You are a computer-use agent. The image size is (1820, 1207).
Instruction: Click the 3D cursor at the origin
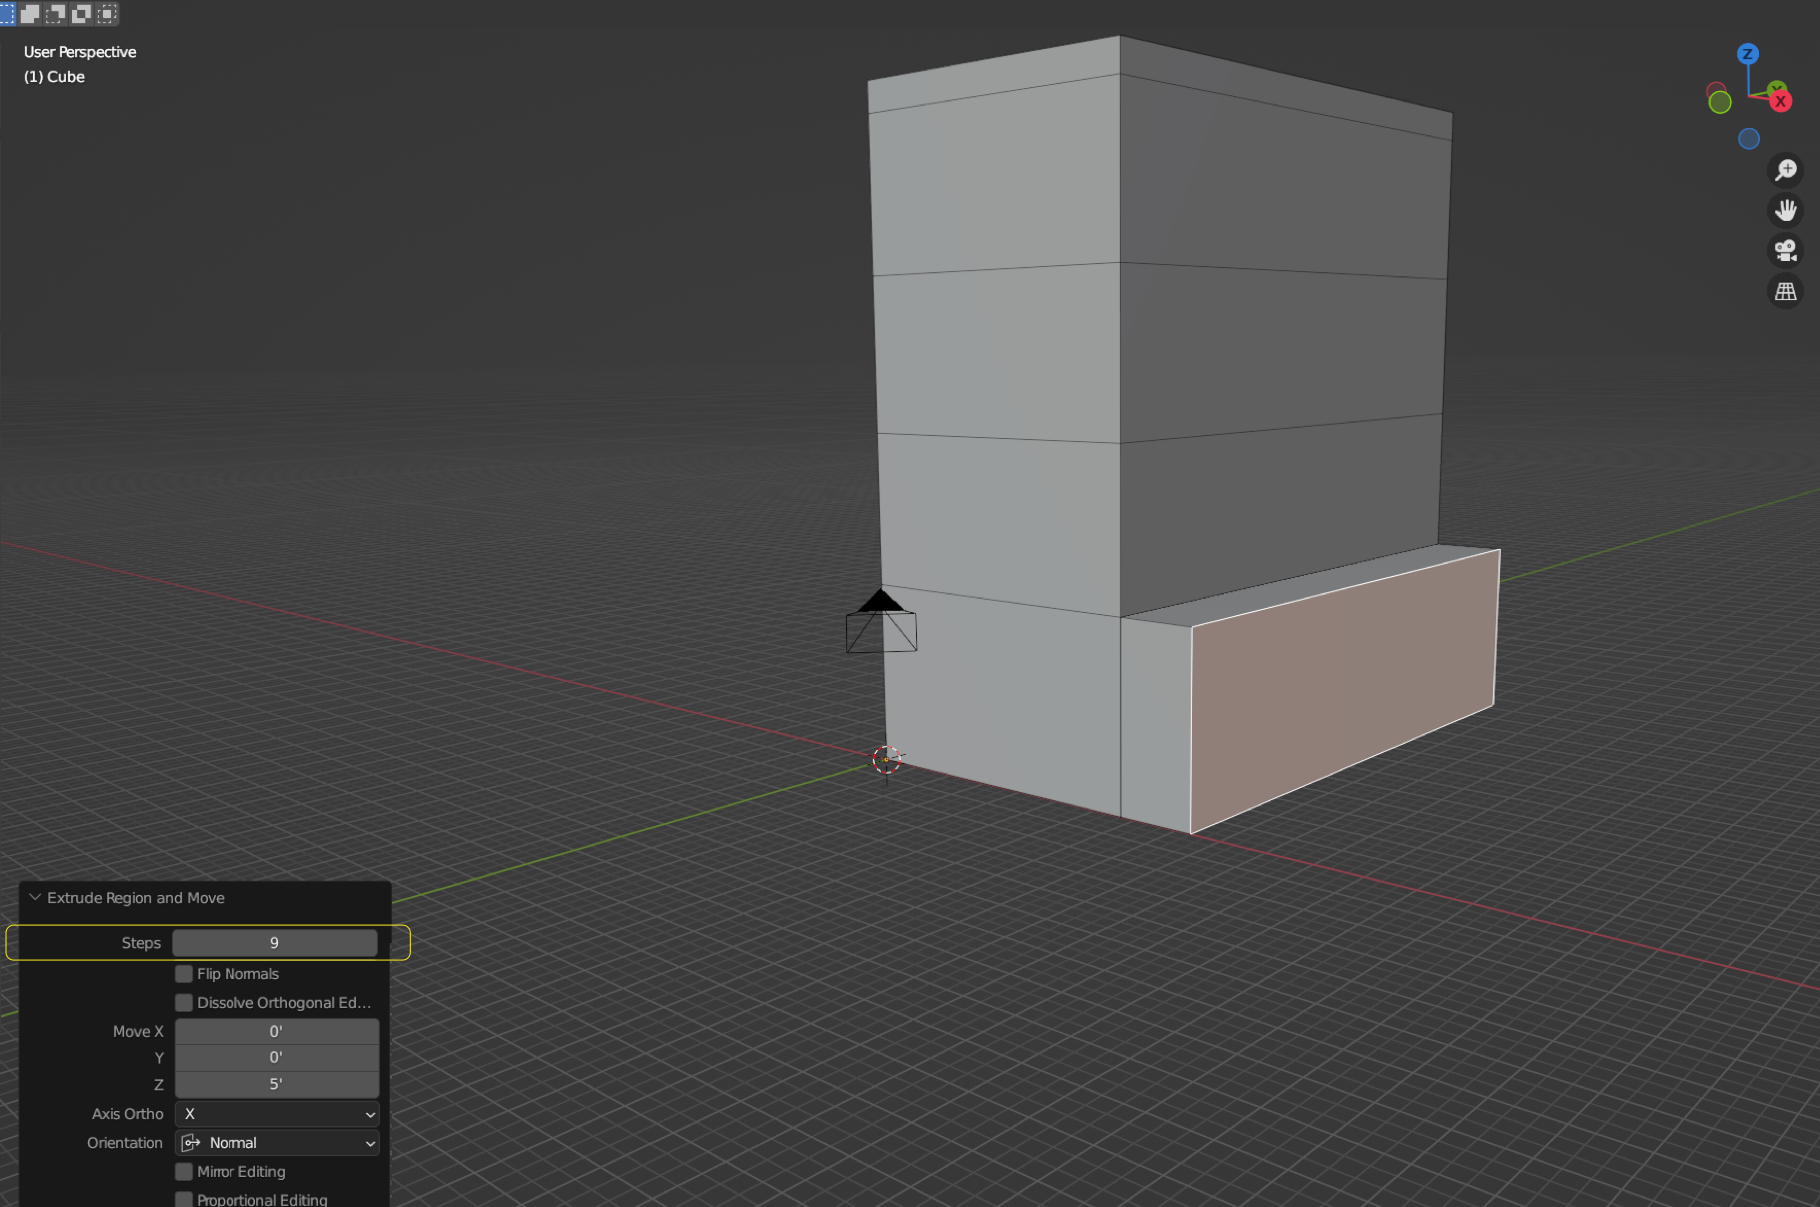tap(886, 760)
